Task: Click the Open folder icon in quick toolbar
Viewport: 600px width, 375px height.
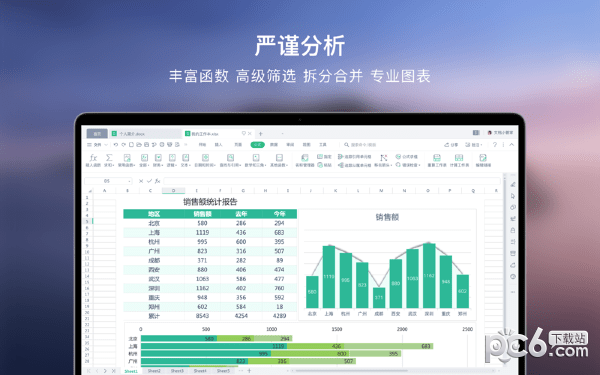Action: [x=139, y=145]
